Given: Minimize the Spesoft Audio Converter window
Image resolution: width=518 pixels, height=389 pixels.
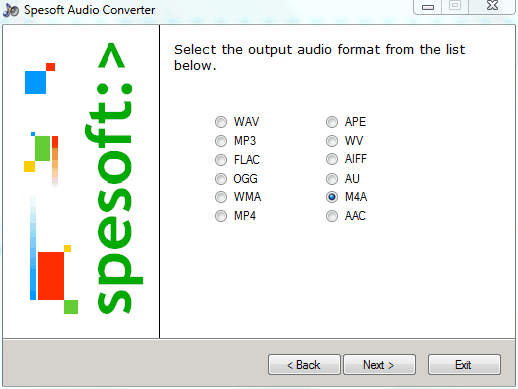Looking at the screenshot, I should click(428, 7).
